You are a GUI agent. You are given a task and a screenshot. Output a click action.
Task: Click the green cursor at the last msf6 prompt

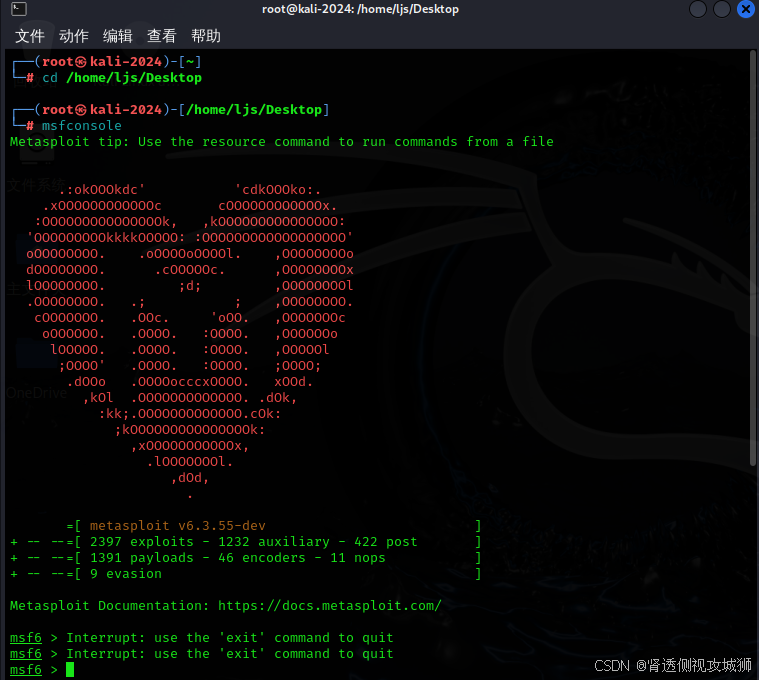pyautogui.click(x=70, y=670)
